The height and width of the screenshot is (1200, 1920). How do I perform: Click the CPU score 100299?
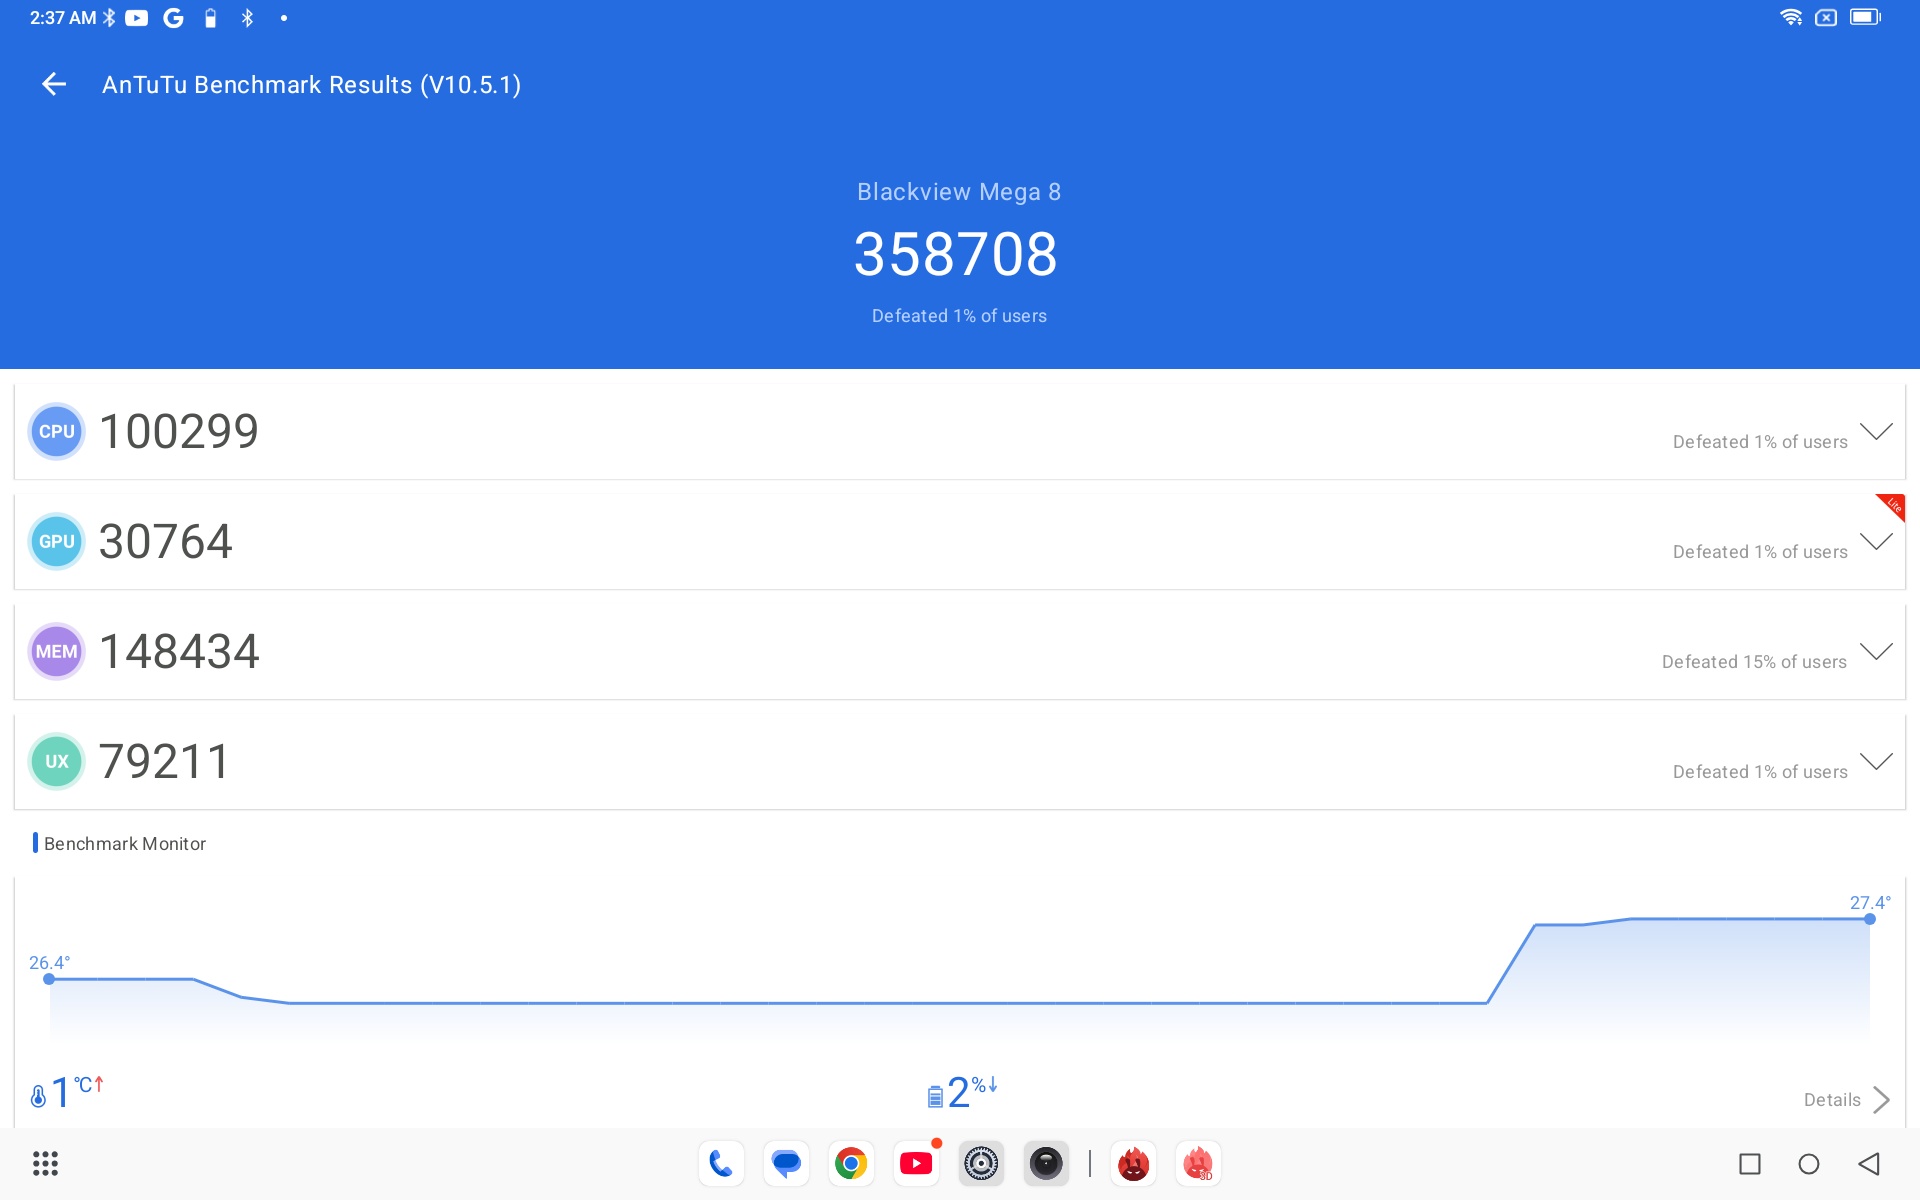(179, 432)
